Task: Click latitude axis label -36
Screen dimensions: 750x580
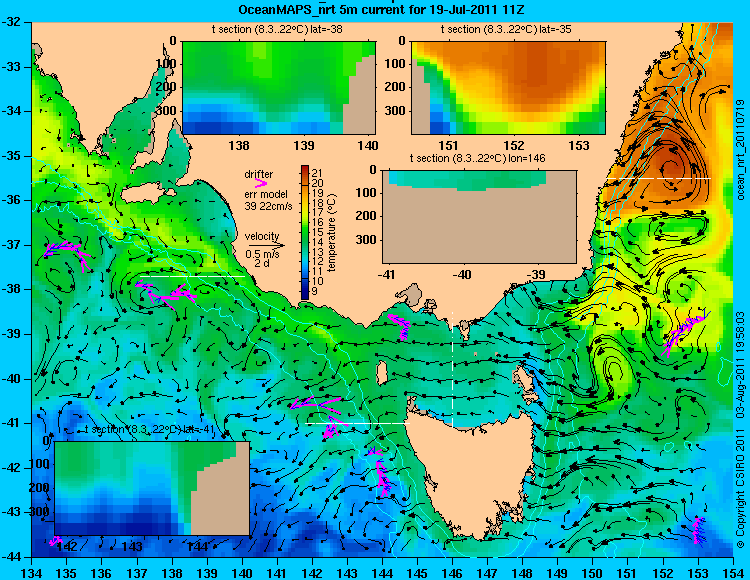Action: (13, 200)
